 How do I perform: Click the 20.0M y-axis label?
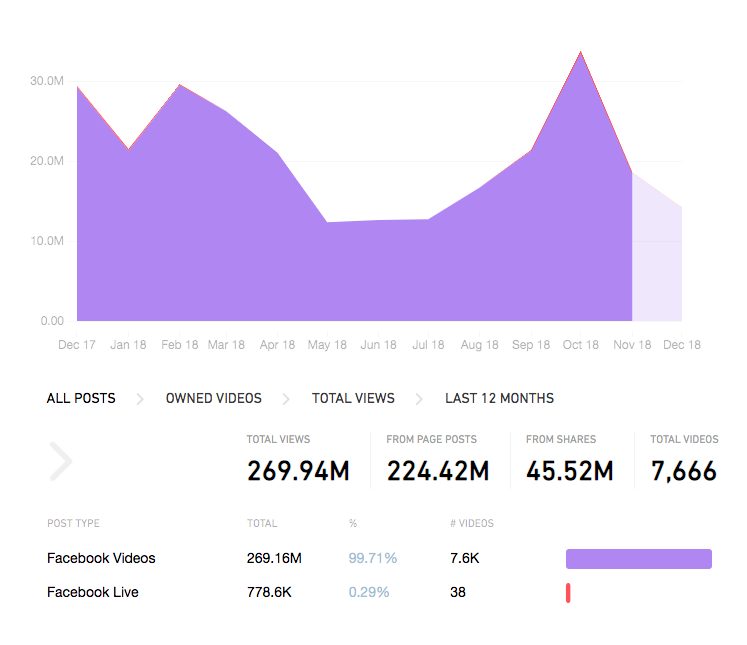[x=47, y=161]
